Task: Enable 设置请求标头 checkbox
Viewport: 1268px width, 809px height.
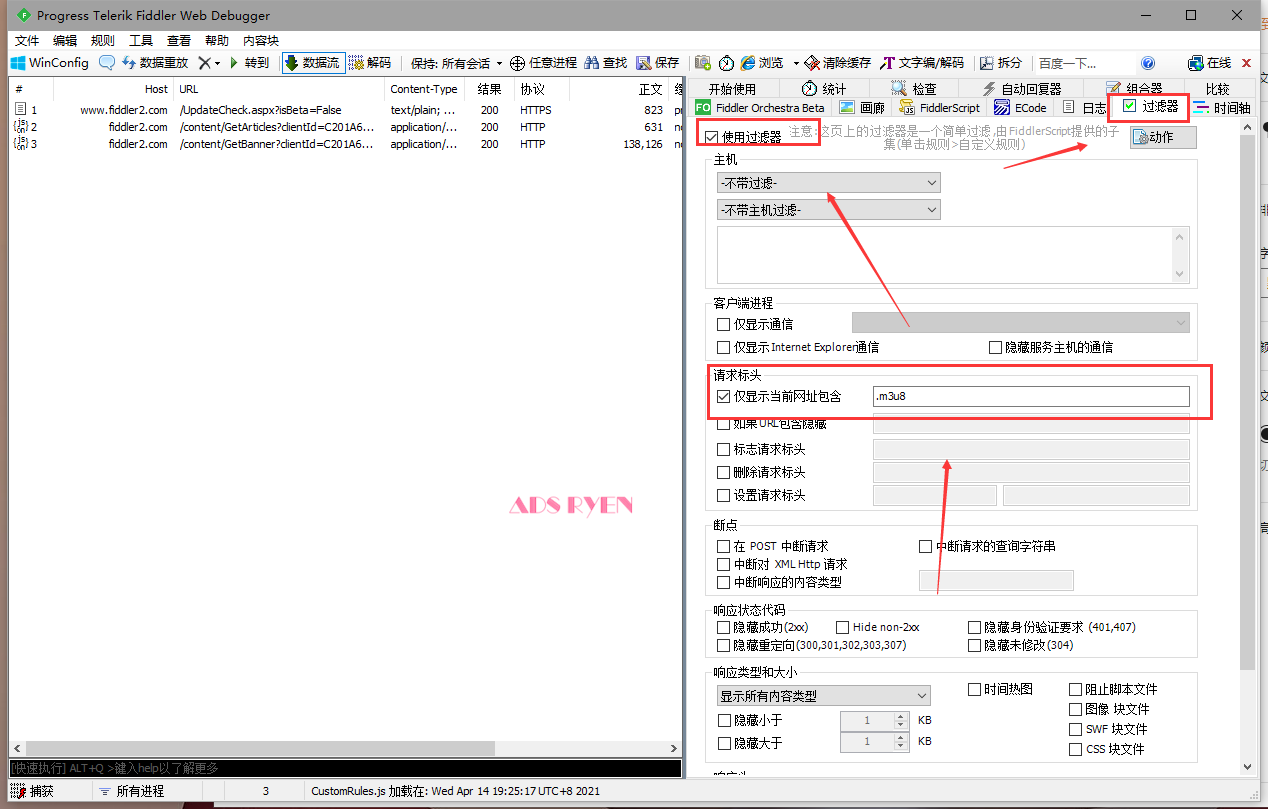Action: pos(724,495)
